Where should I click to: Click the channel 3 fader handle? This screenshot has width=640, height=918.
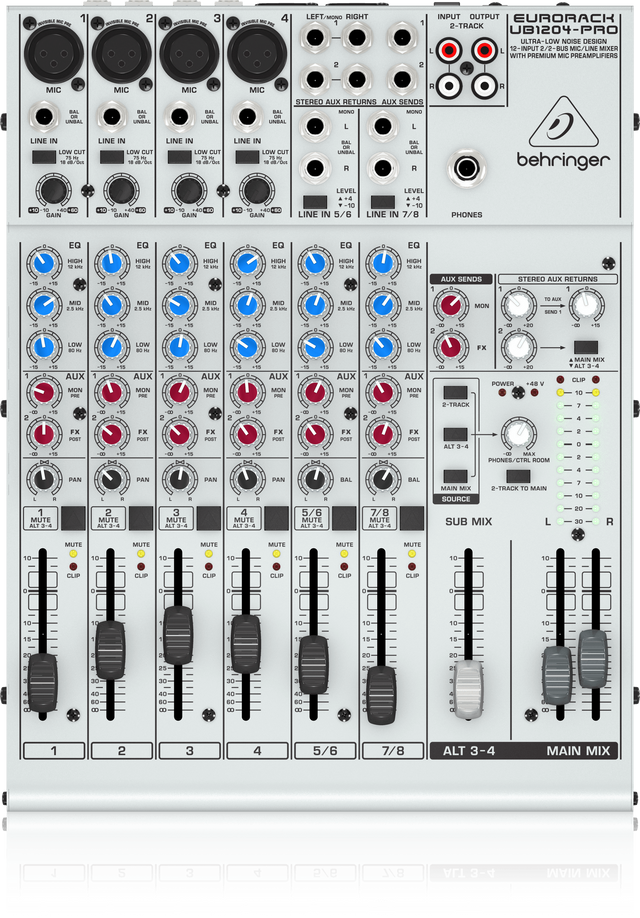[177, 629]
